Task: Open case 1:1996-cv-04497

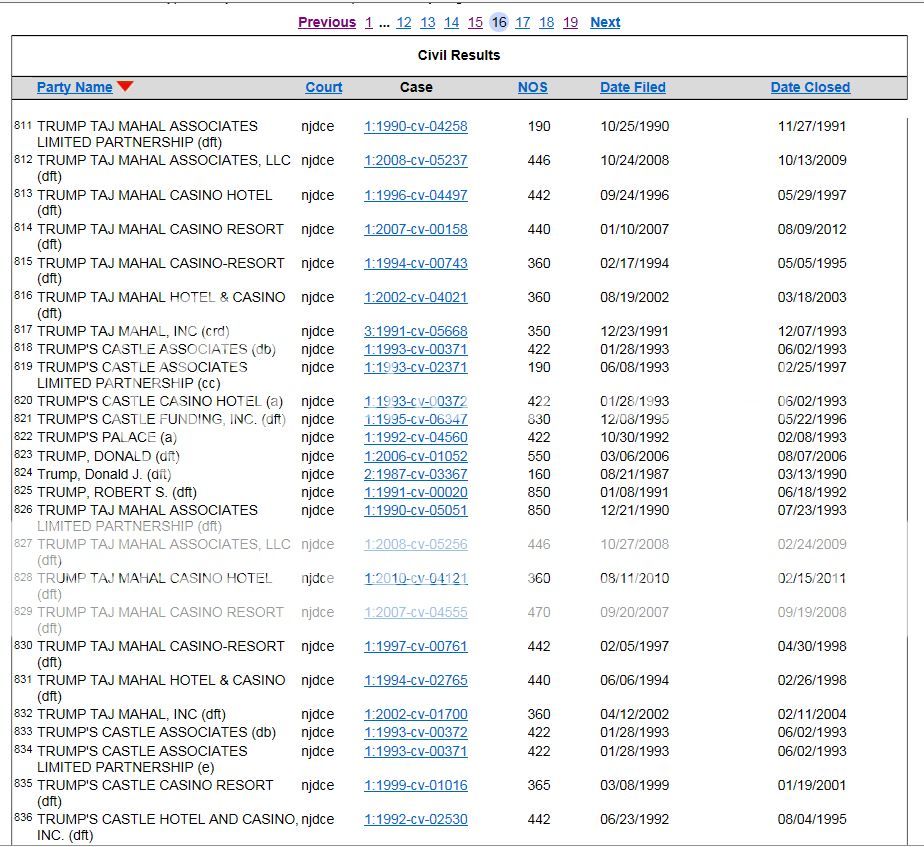Action: [415, 195]
